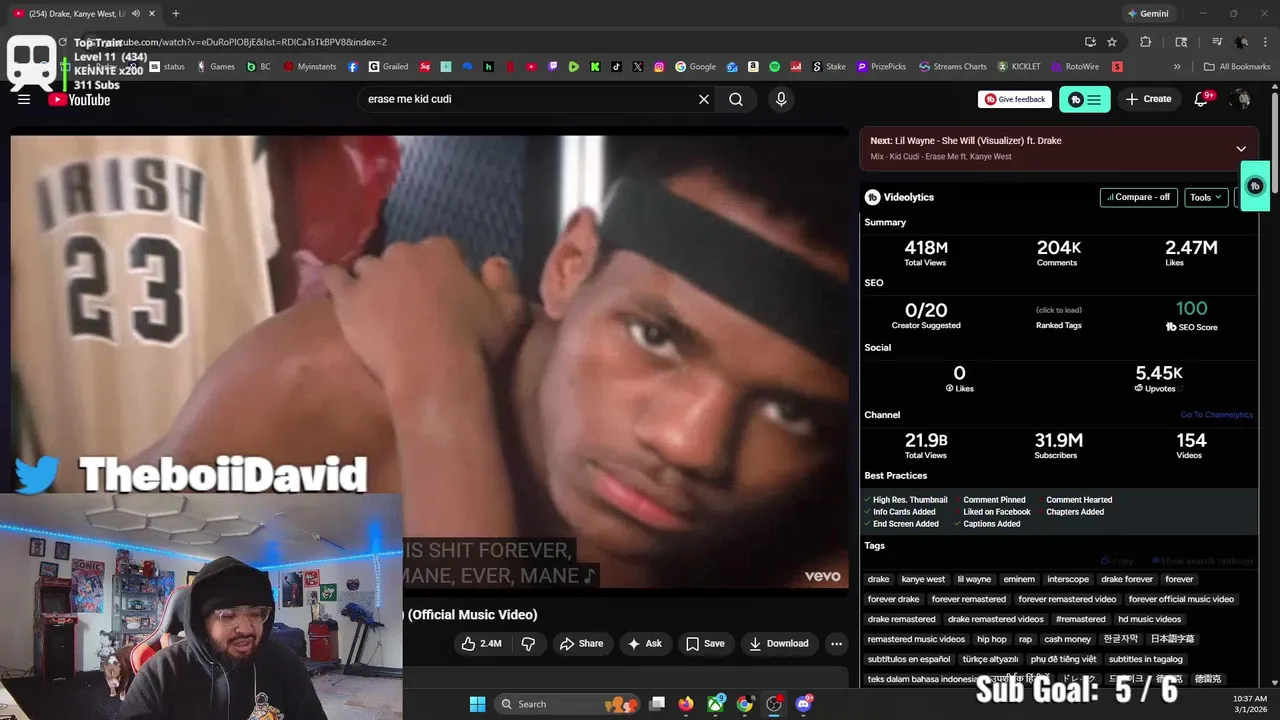Click the Share button
1280x720 pixels.
point(581,643)
